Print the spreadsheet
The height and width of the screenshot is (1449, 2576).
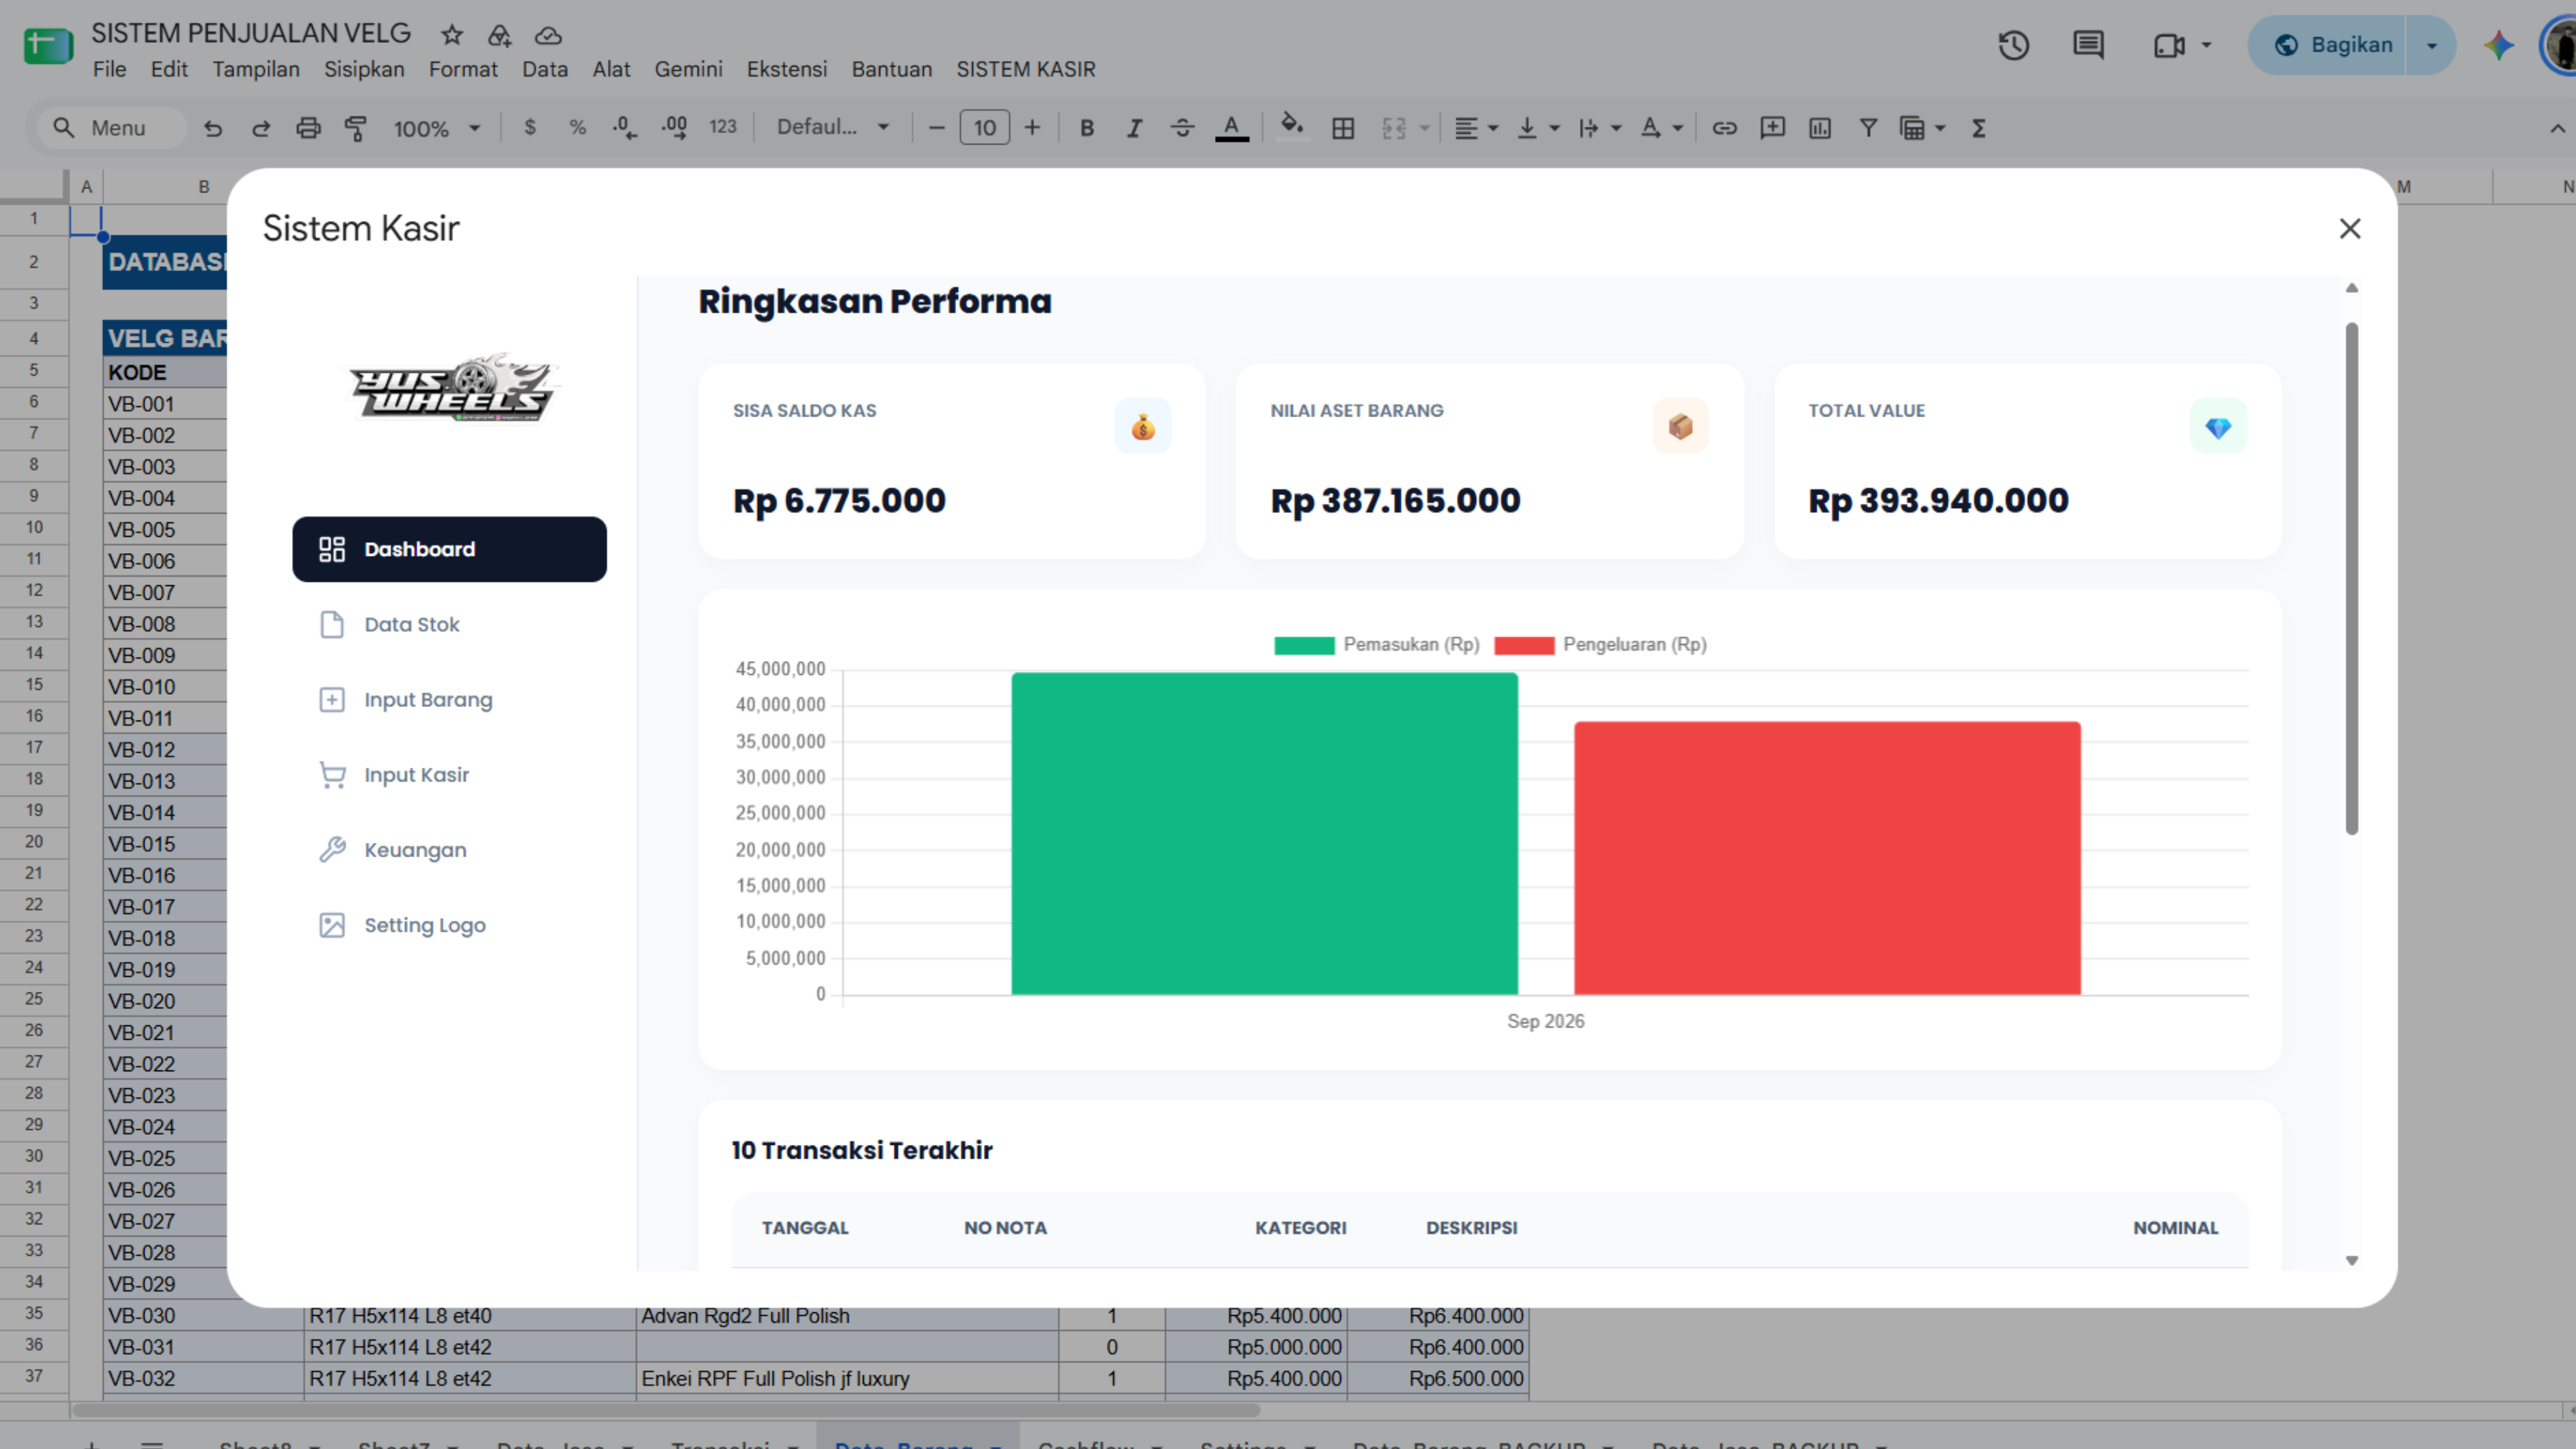tap(308, 128)
